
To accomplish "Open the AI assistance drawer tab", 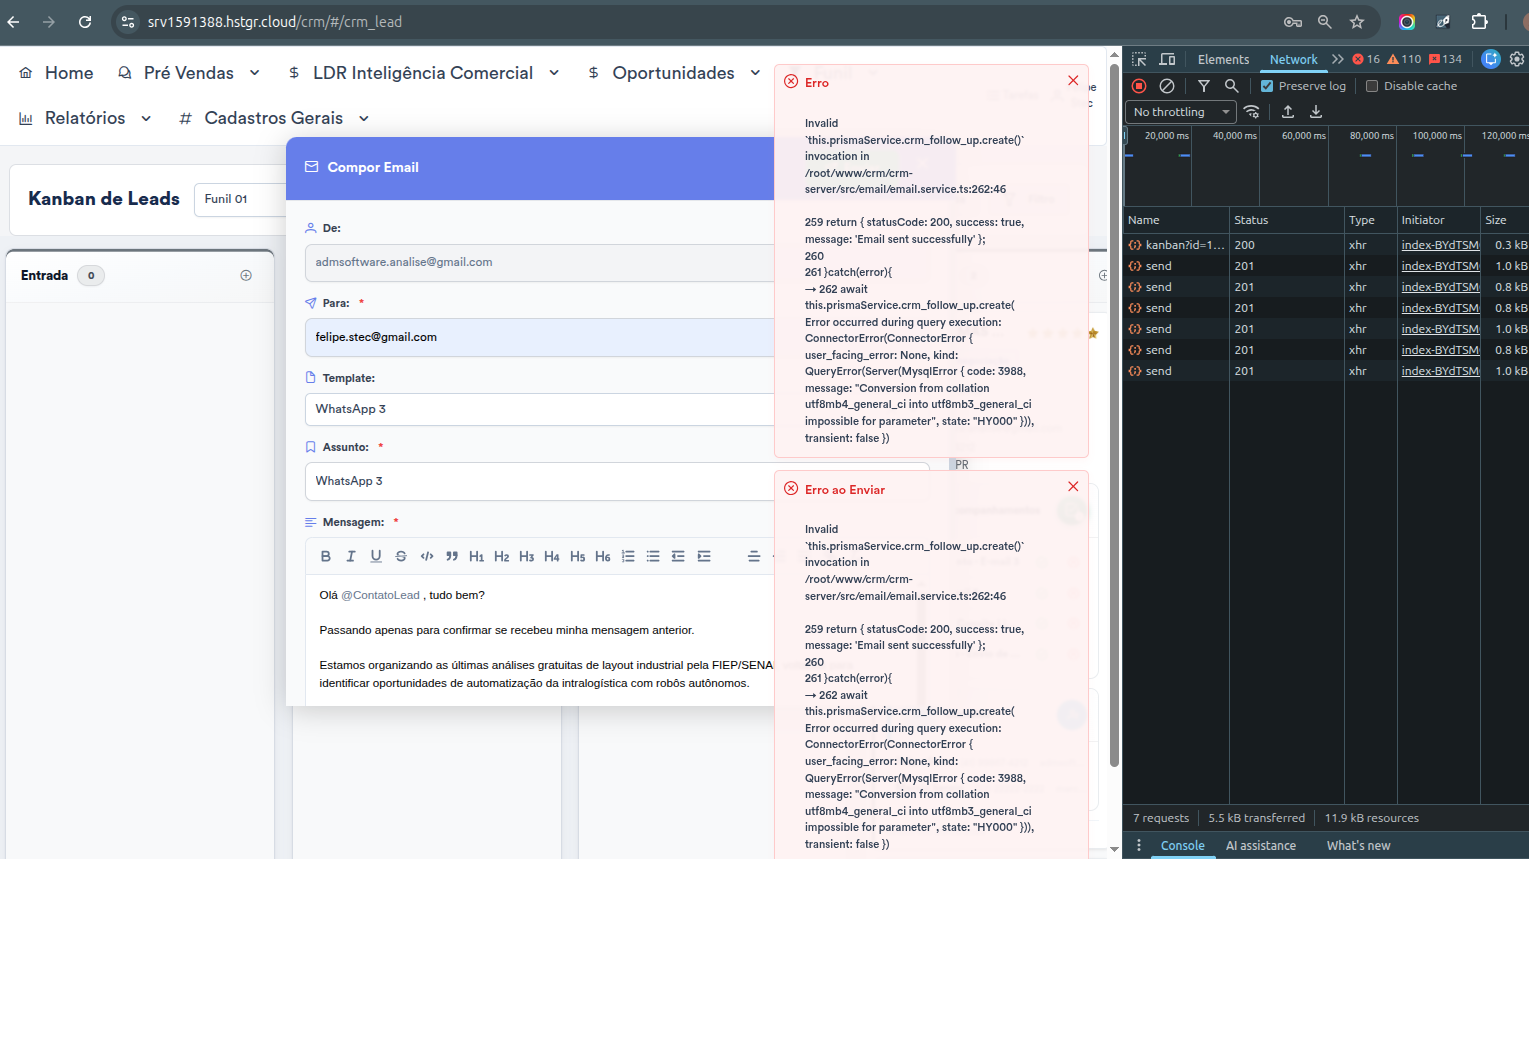I will (1261, 846).
